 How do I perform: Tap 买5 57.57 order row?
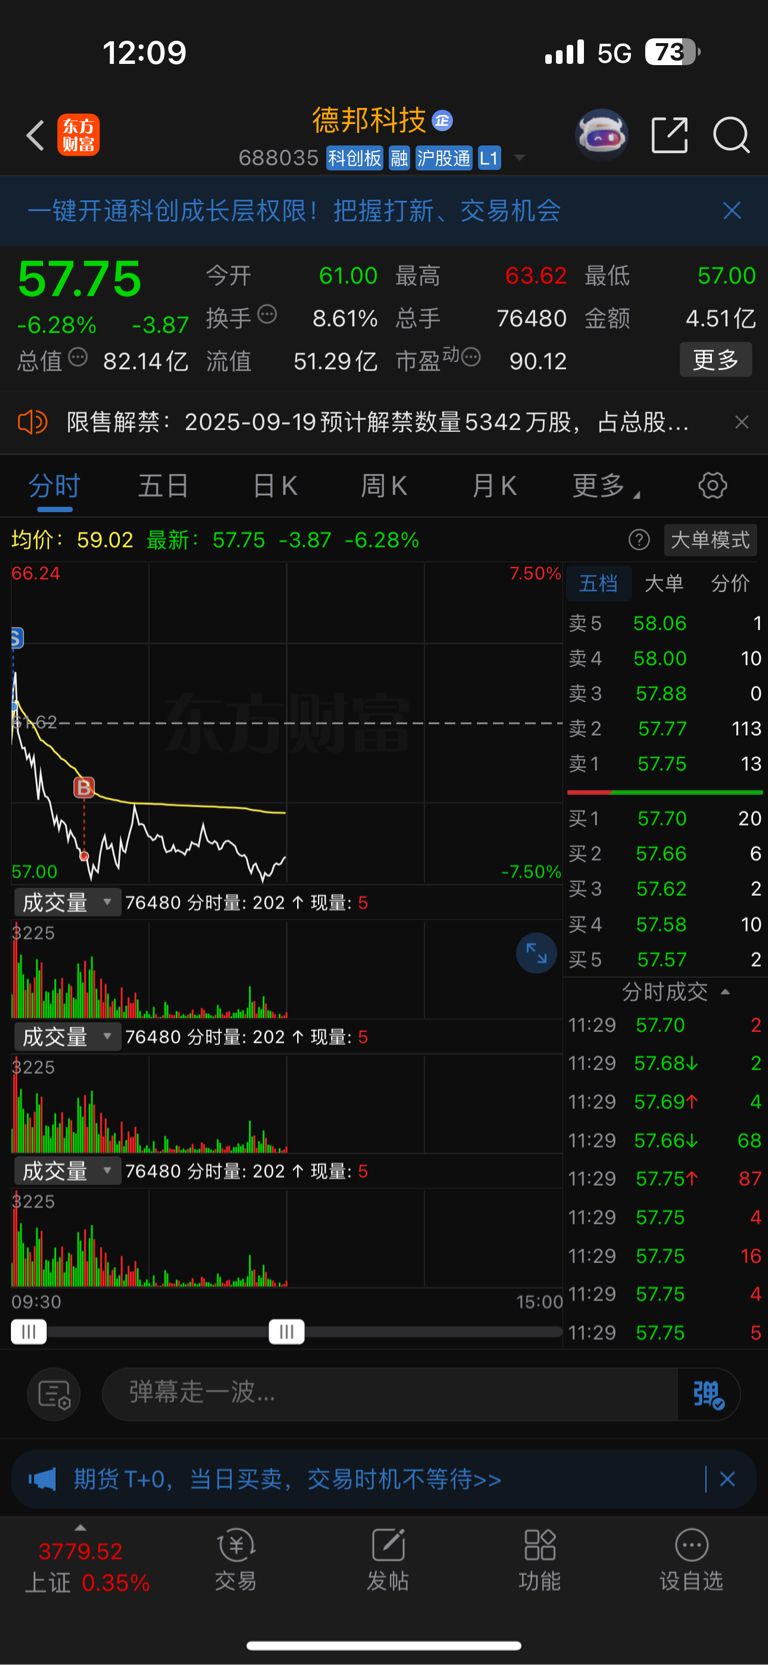(x=665, y=959)
